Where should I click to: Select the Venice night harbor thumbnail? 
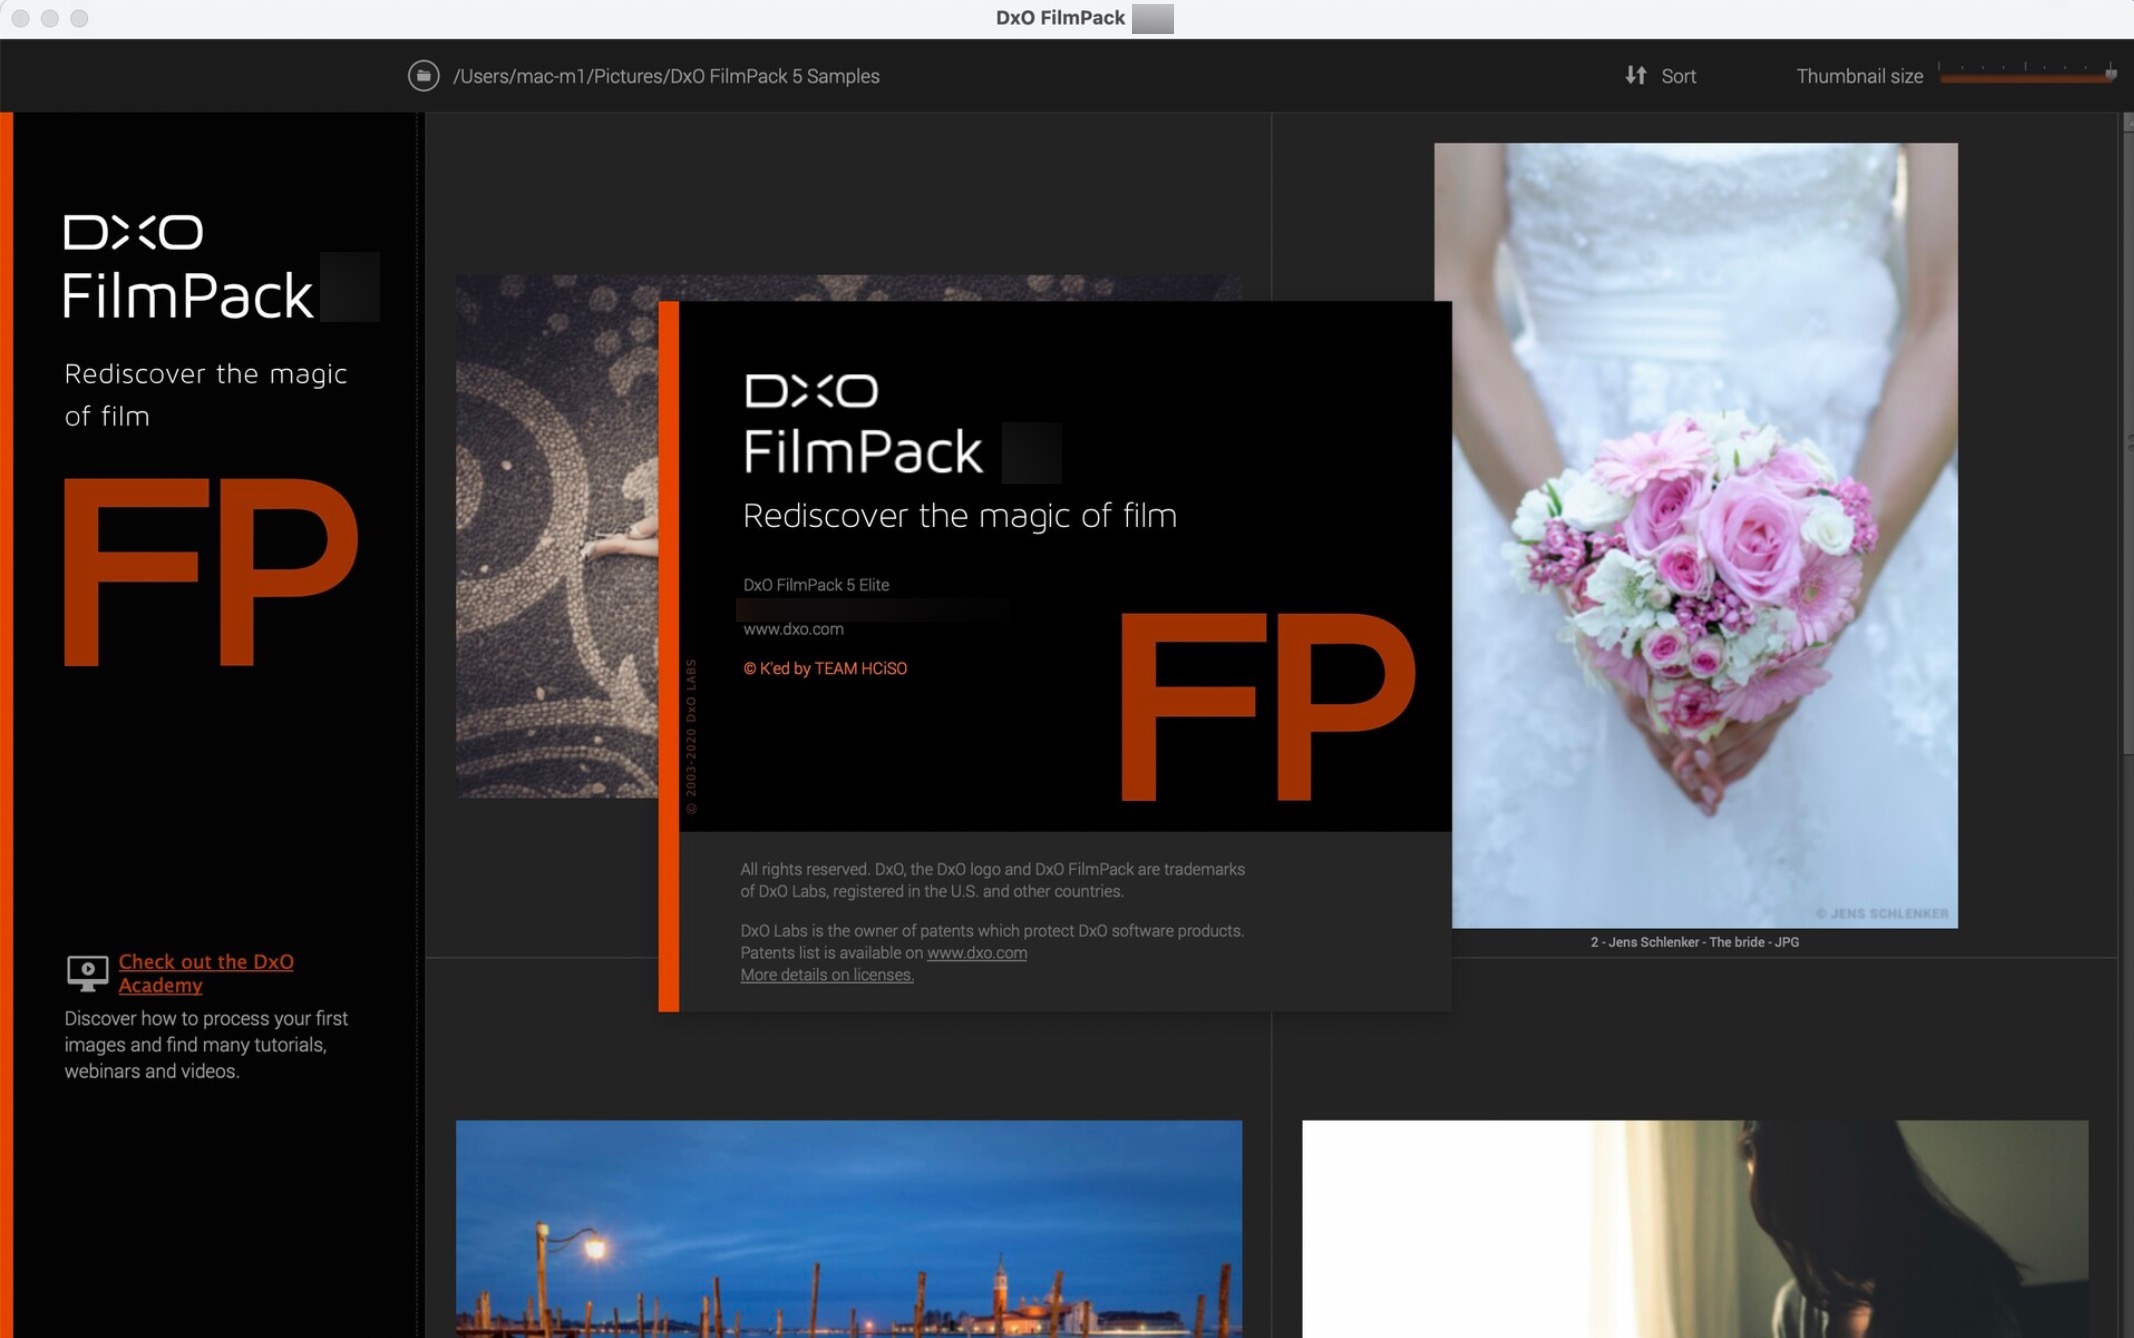pos(849,1228)
